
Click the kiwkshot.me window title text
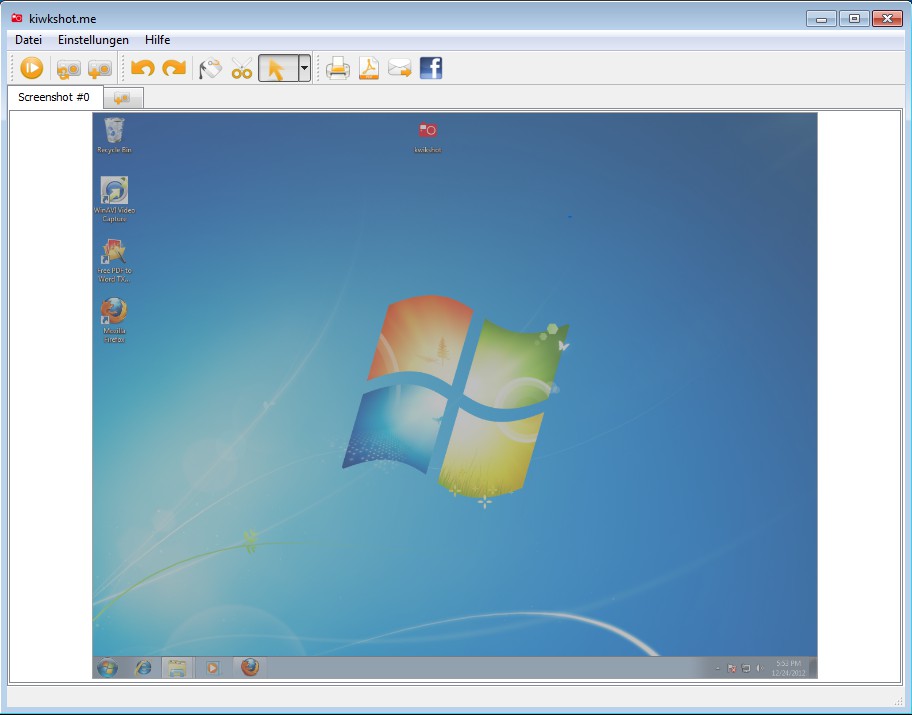(62, 19)
